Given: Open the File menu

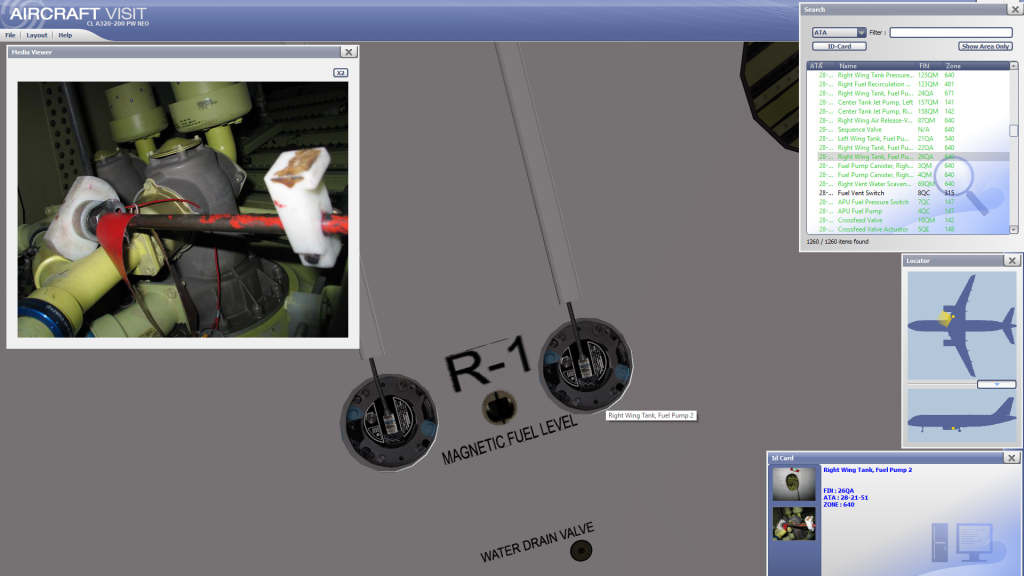Looking at the screenshot, I should point(10,35).
